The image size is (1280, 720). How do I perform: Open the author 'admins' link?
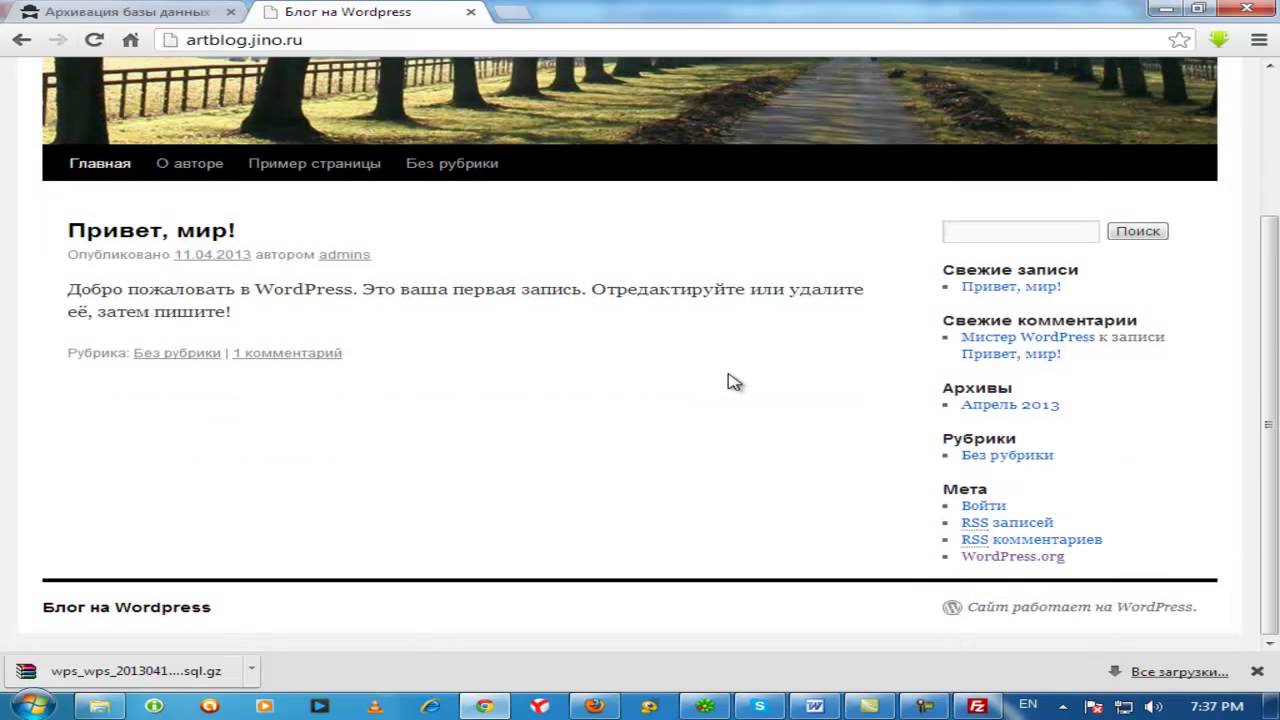tap(344, 254)
